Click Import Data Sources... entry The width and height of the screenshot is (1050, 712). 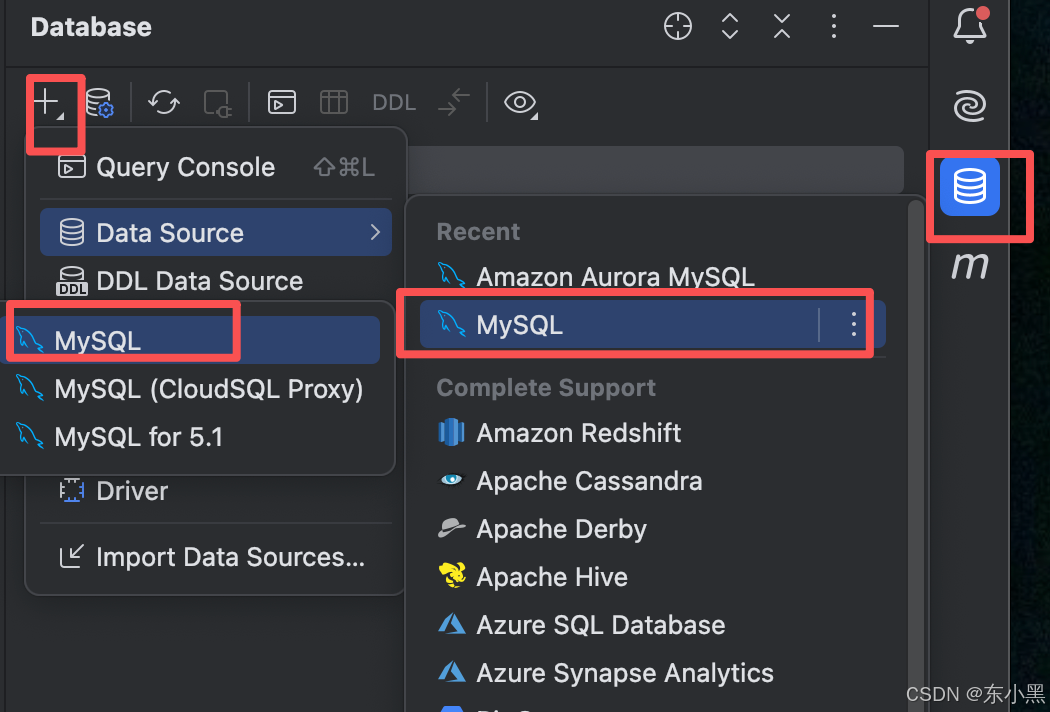[x=230, y=557]
